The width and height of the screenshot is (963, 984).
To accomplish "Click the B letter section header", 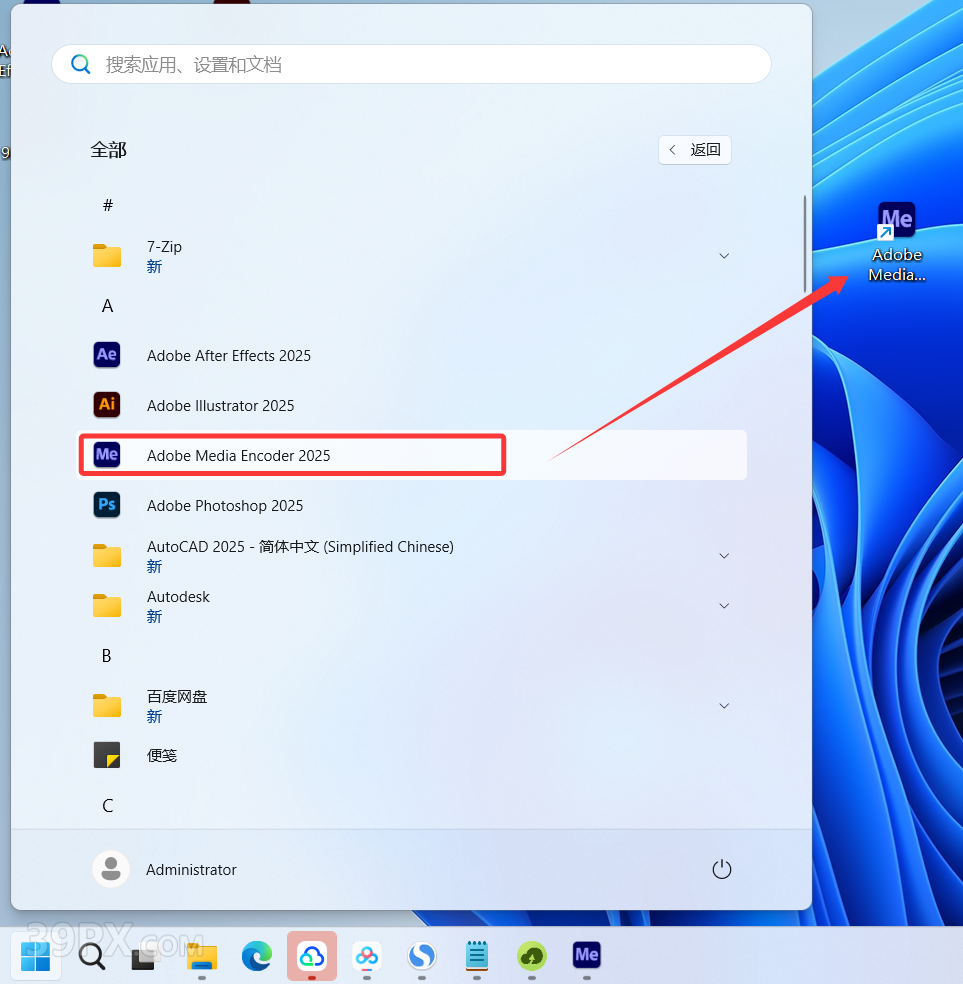I will point(107,656).
